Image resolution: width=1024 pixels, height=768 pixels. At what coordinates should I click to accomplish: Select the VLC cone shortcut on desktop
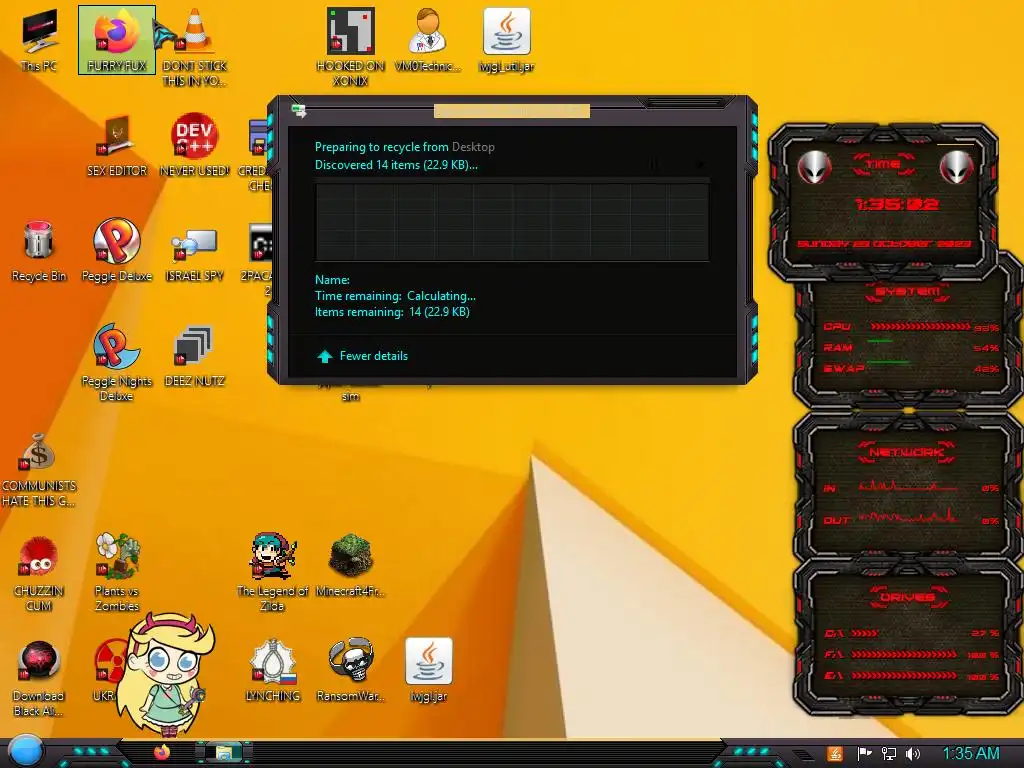click(x=194, y=47)
